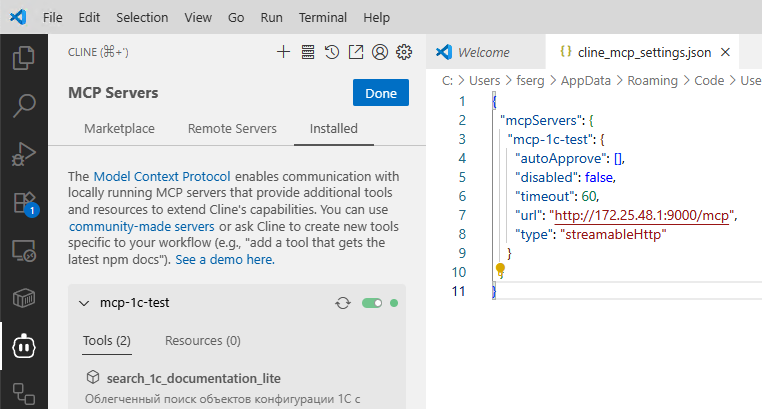Open the Terminal menu
762x409 pixels.
[323, 17]
